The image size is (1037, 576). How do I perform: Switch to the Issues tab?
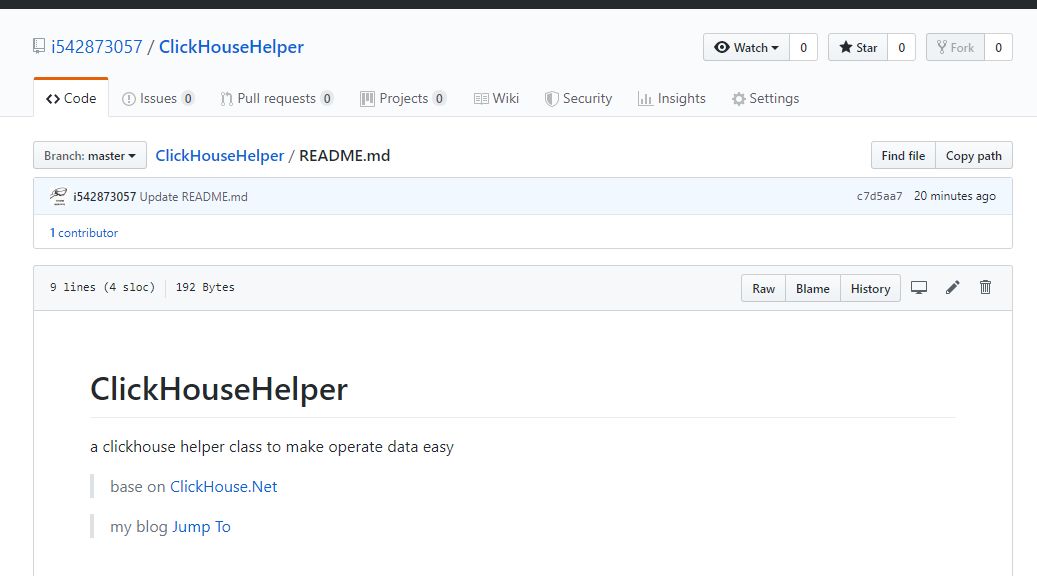click(x=158, y=98)
